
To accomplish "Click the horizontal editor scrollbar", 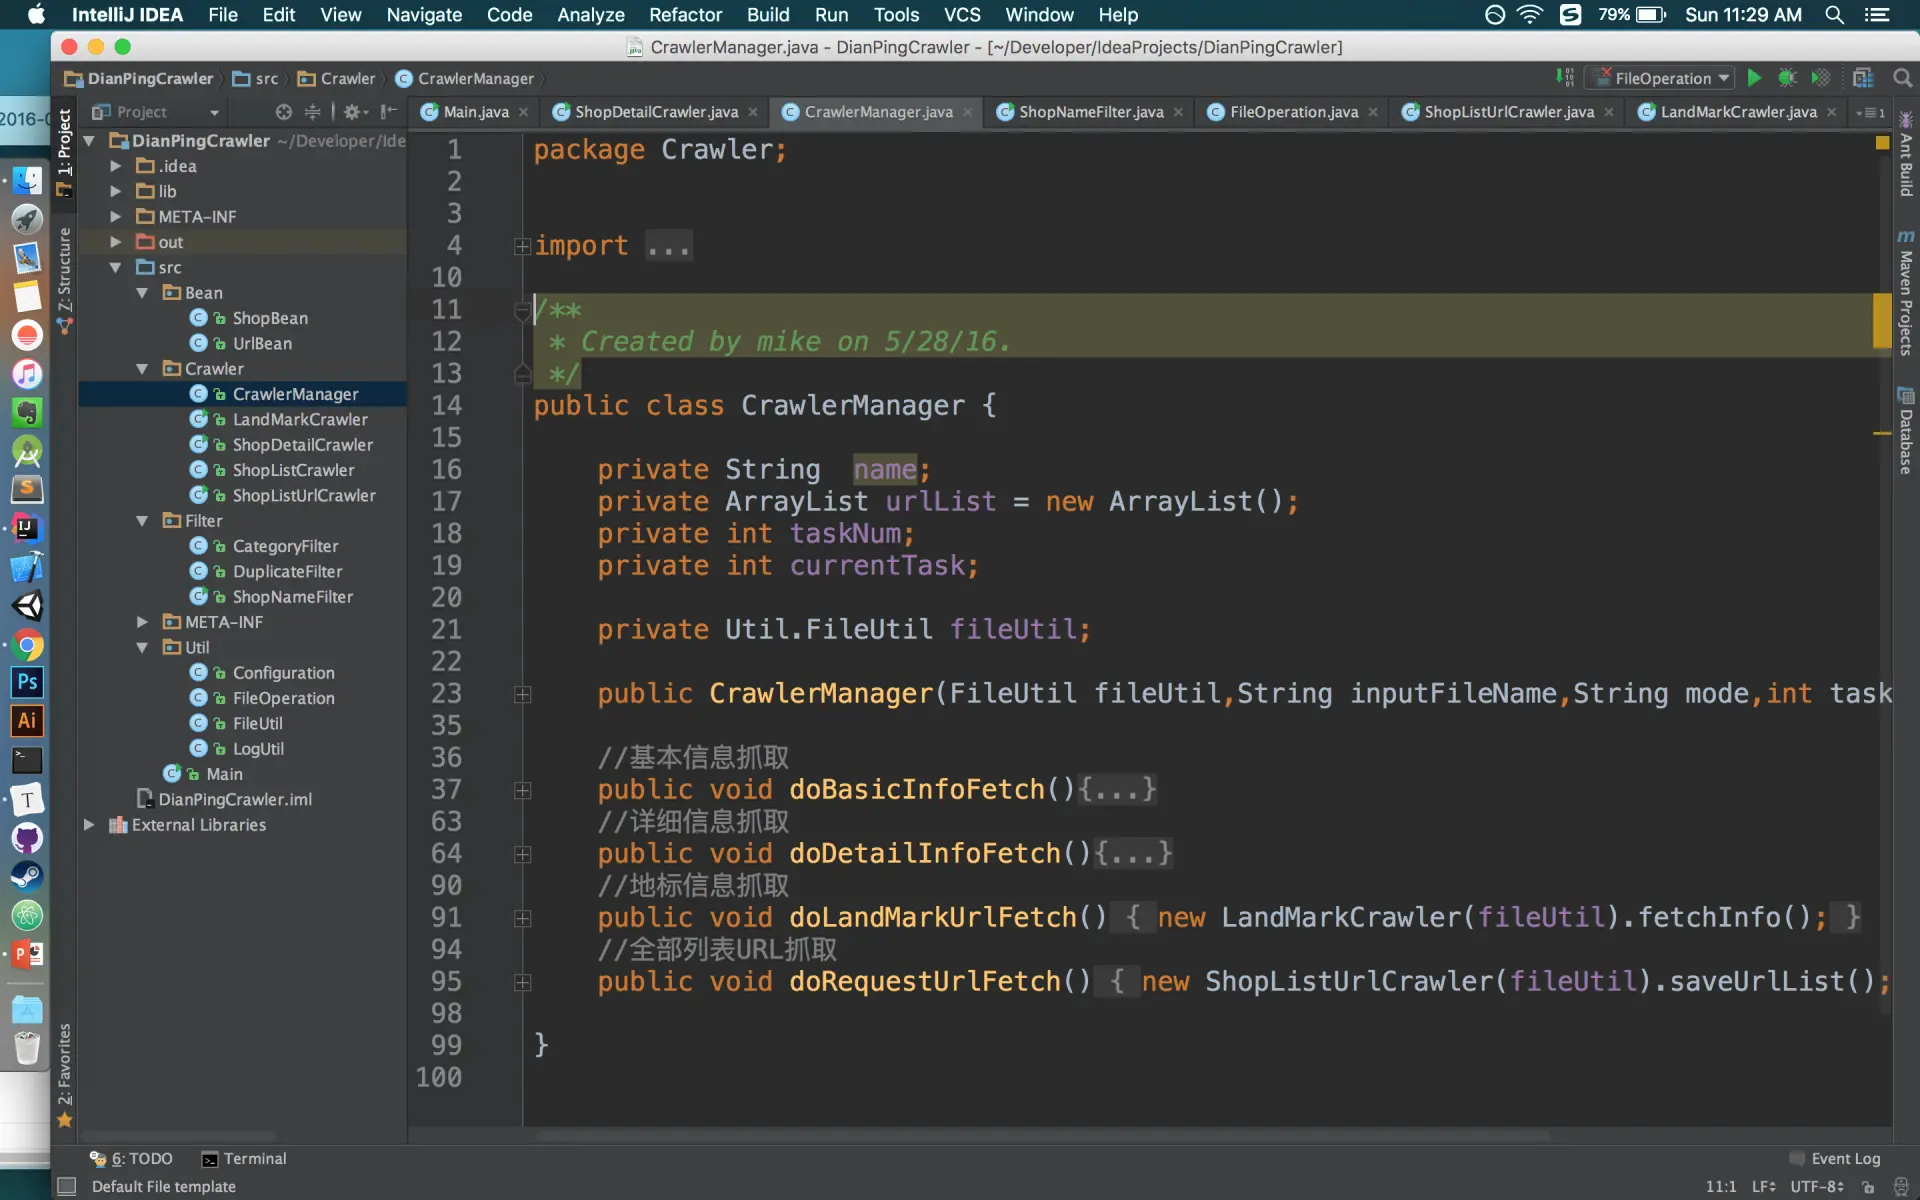I will pyautogui.click(x=1040, y=1136).
